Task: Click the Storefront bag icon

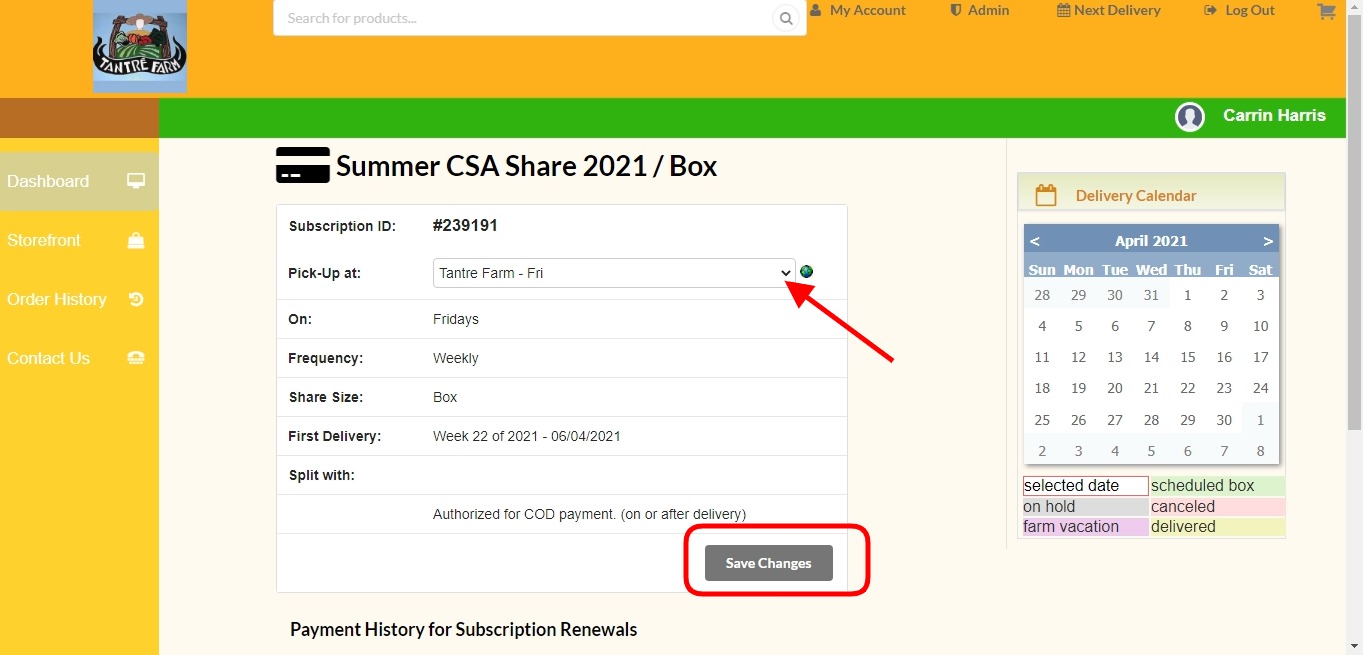Action: tap(136, 240)
